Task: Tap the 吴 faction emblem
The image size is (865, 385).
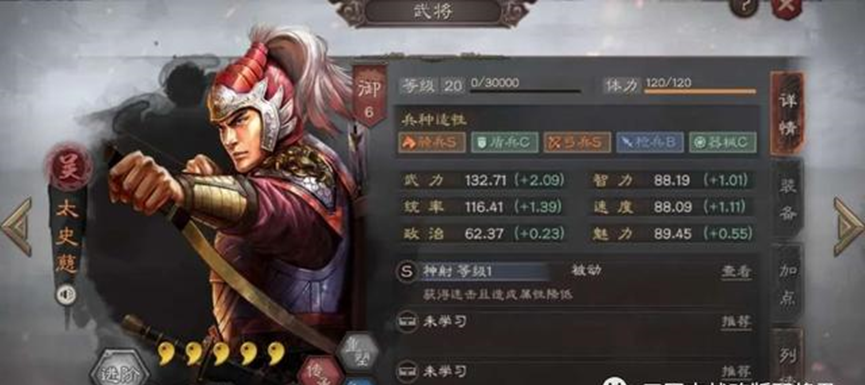Action: [70, 167]
